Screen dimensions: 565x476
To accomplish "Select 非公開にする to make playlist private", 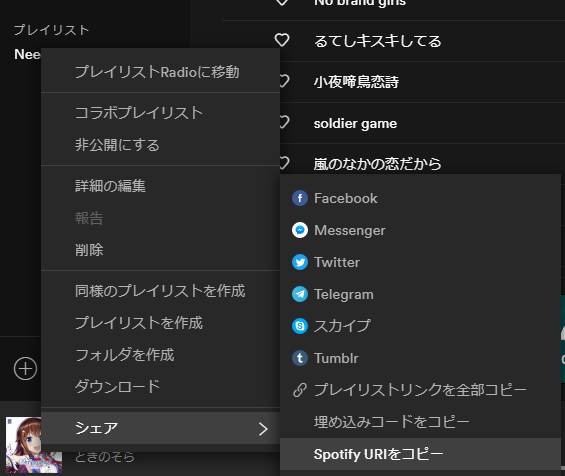I will [x=160, y=145].
